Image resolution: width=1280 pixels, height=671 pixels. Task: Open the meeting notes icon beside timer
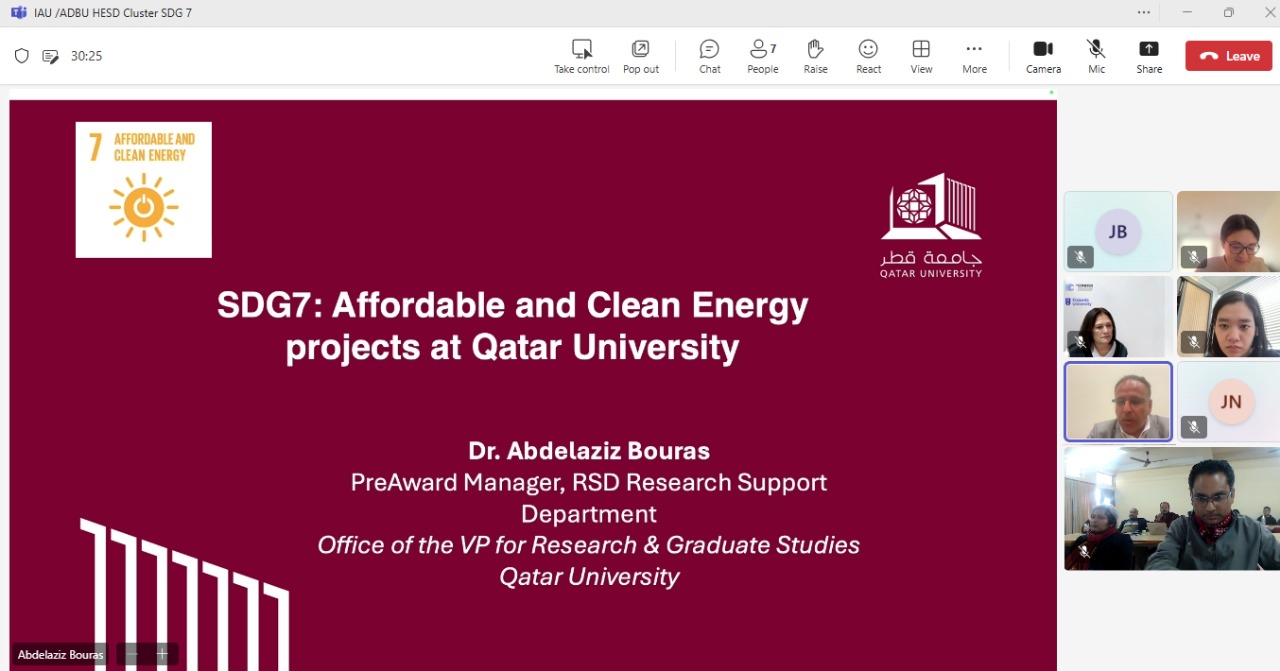(51, 56)
